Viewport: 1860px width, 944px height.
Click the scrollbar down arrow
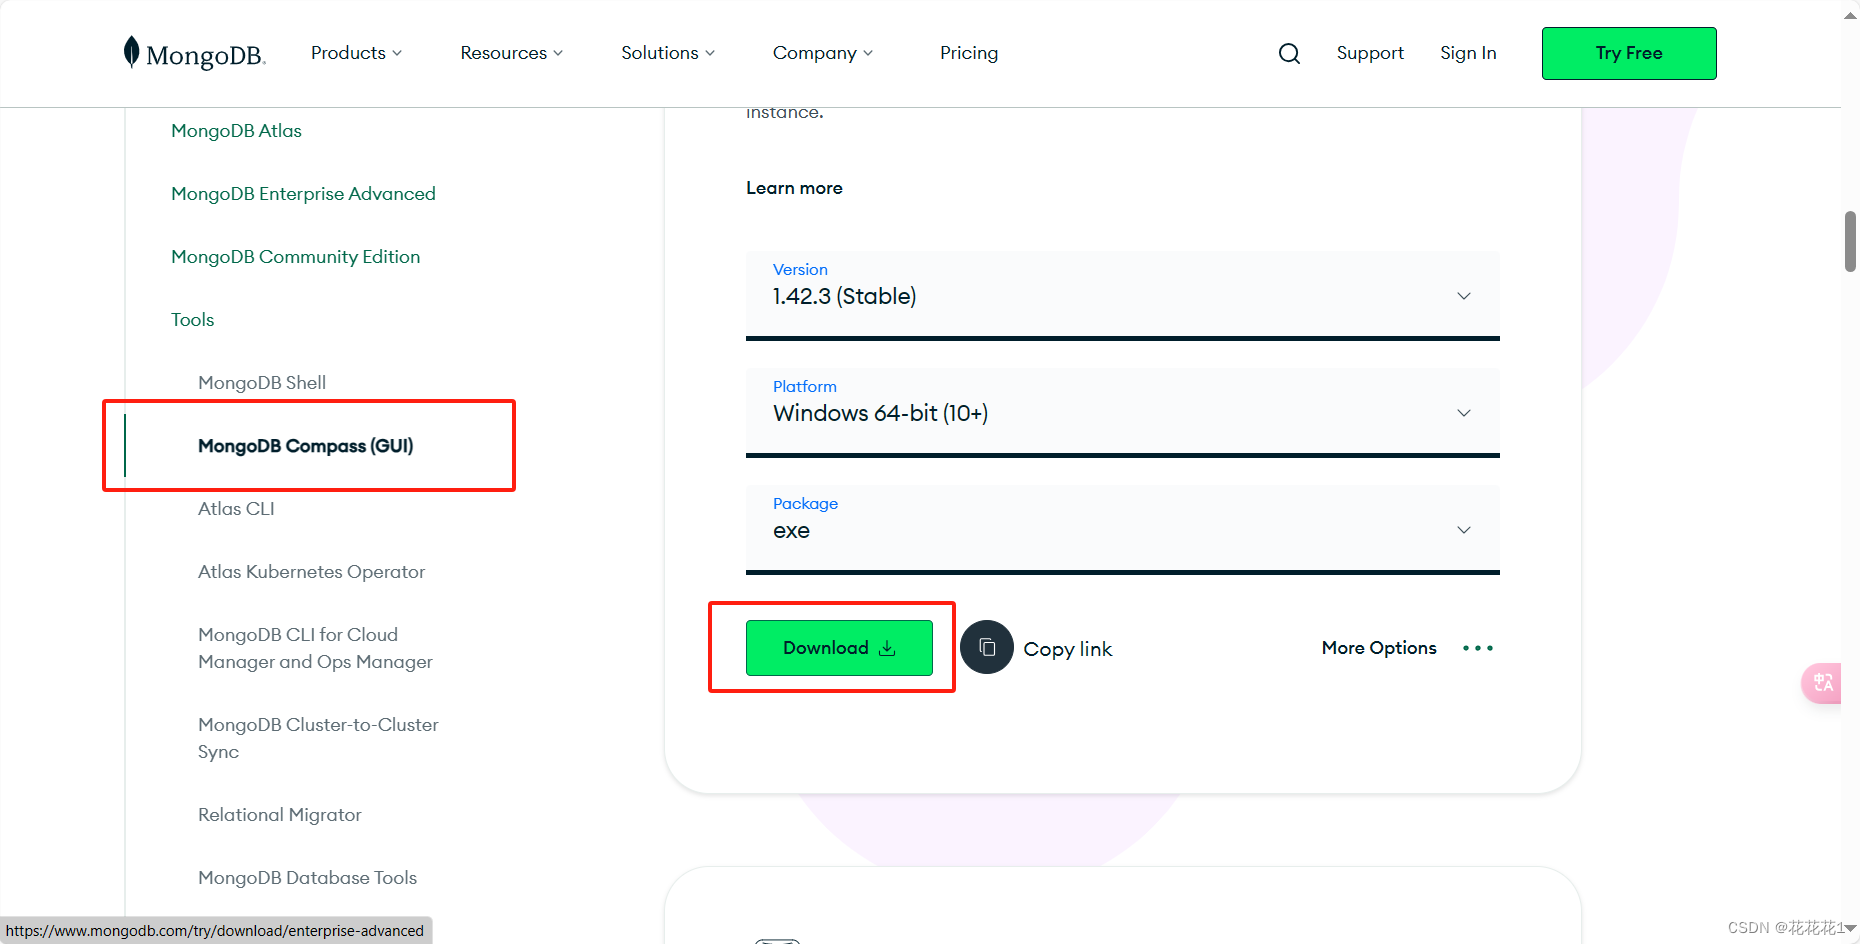pos(1850,928)
